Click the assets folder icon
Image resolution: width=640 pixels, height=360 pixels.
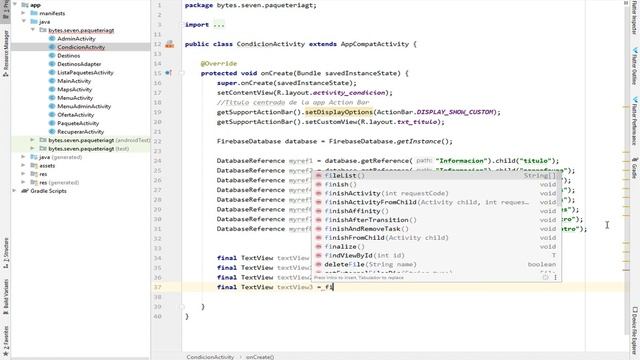coord(34,166)
